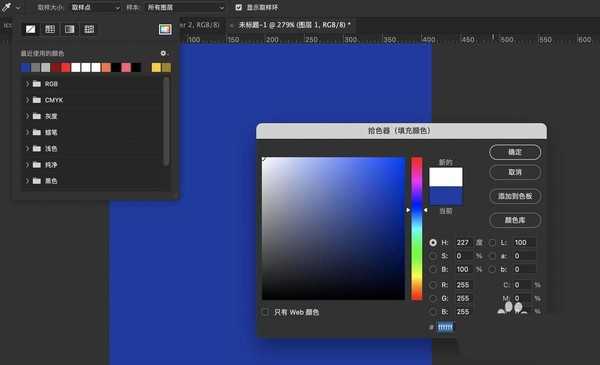Click the folder icon of RGB group
The image size is (600, 365).
[37, 84]
